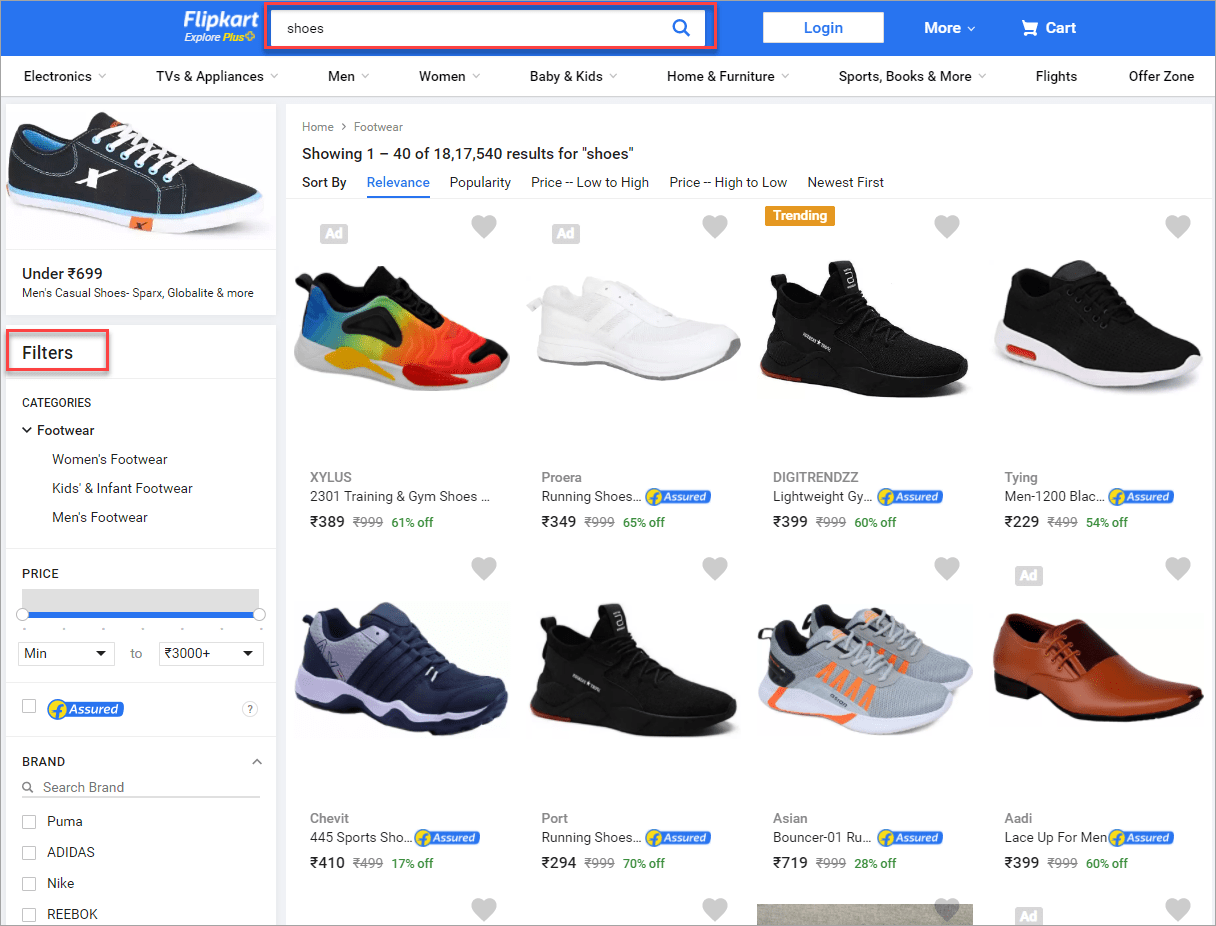This screenshot has width=1216, height=926.
Task: Click the Trending badge on DIGITRENDZZ shoe
Action: tap(800, 215)
